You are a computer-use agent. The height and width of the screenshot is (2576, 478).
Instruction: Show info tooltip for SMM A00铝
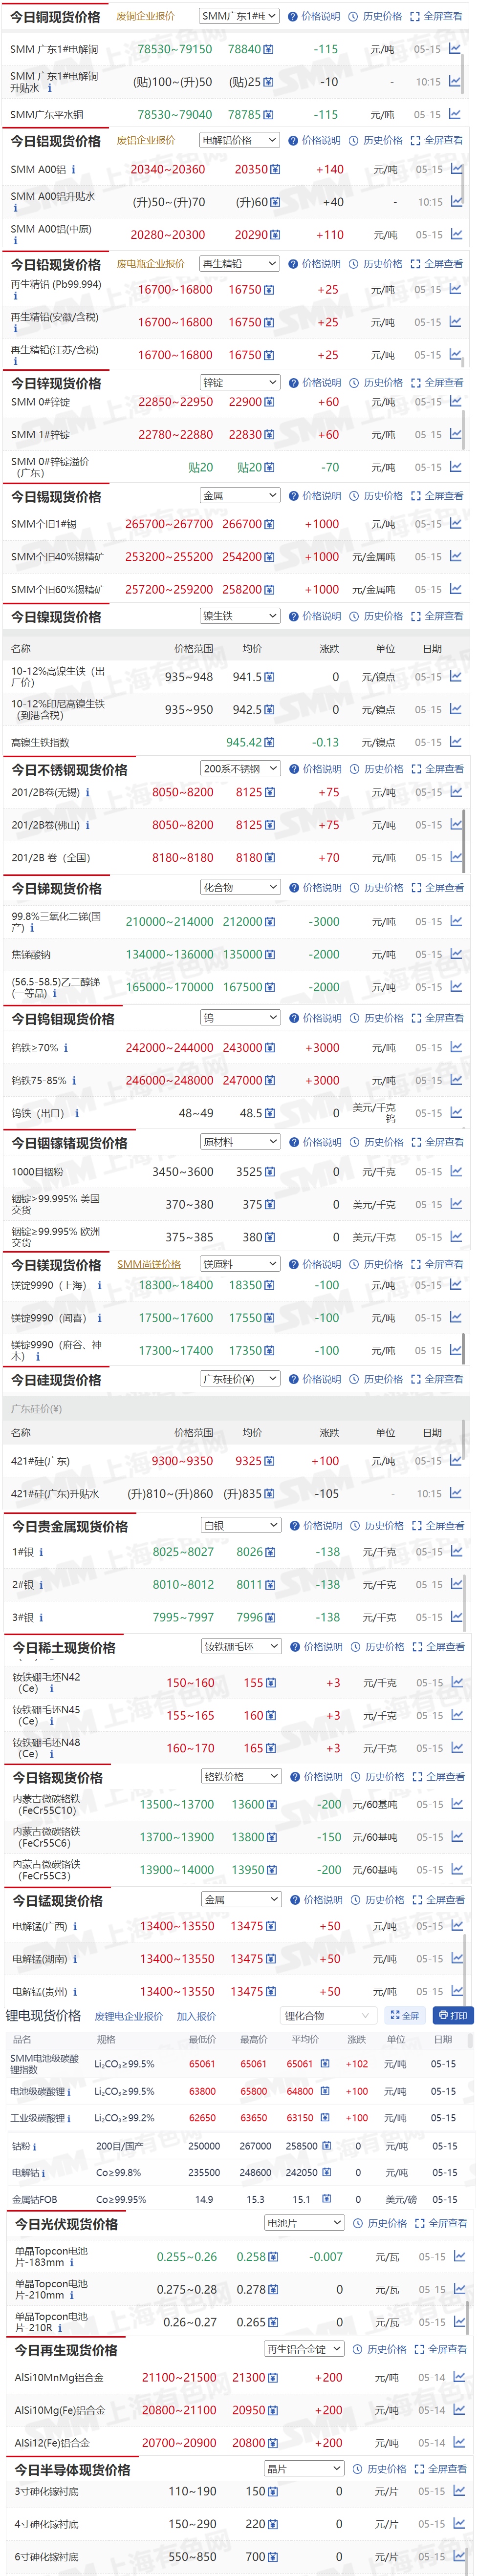[x=73, y=170]
